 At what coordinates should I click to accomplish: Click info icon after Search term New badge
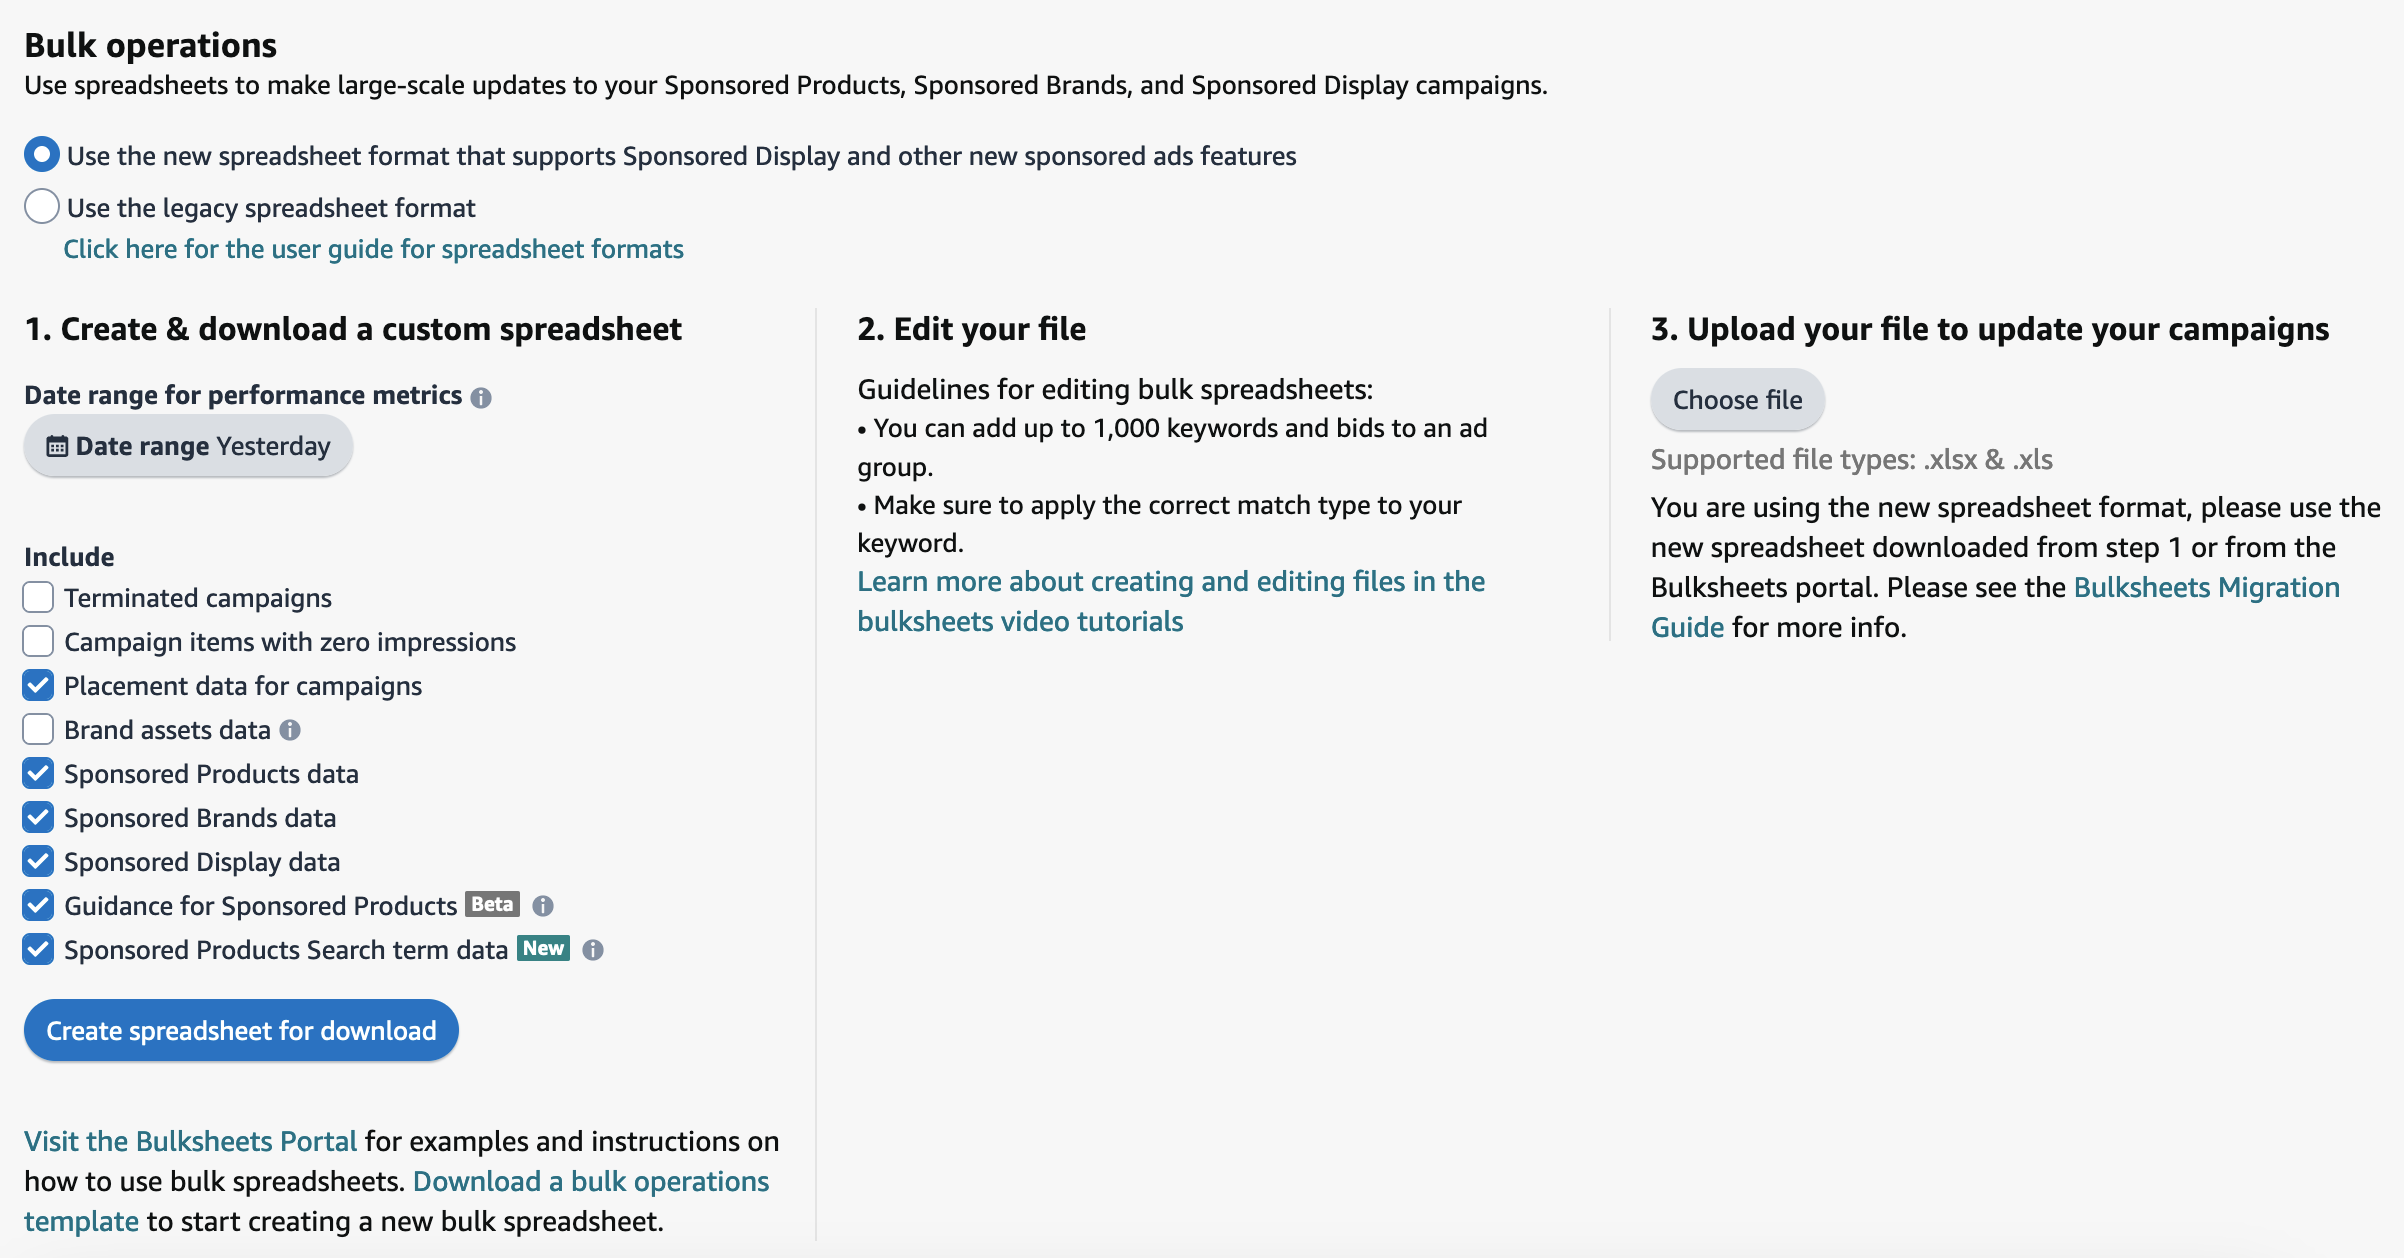[x=593, y=950]
